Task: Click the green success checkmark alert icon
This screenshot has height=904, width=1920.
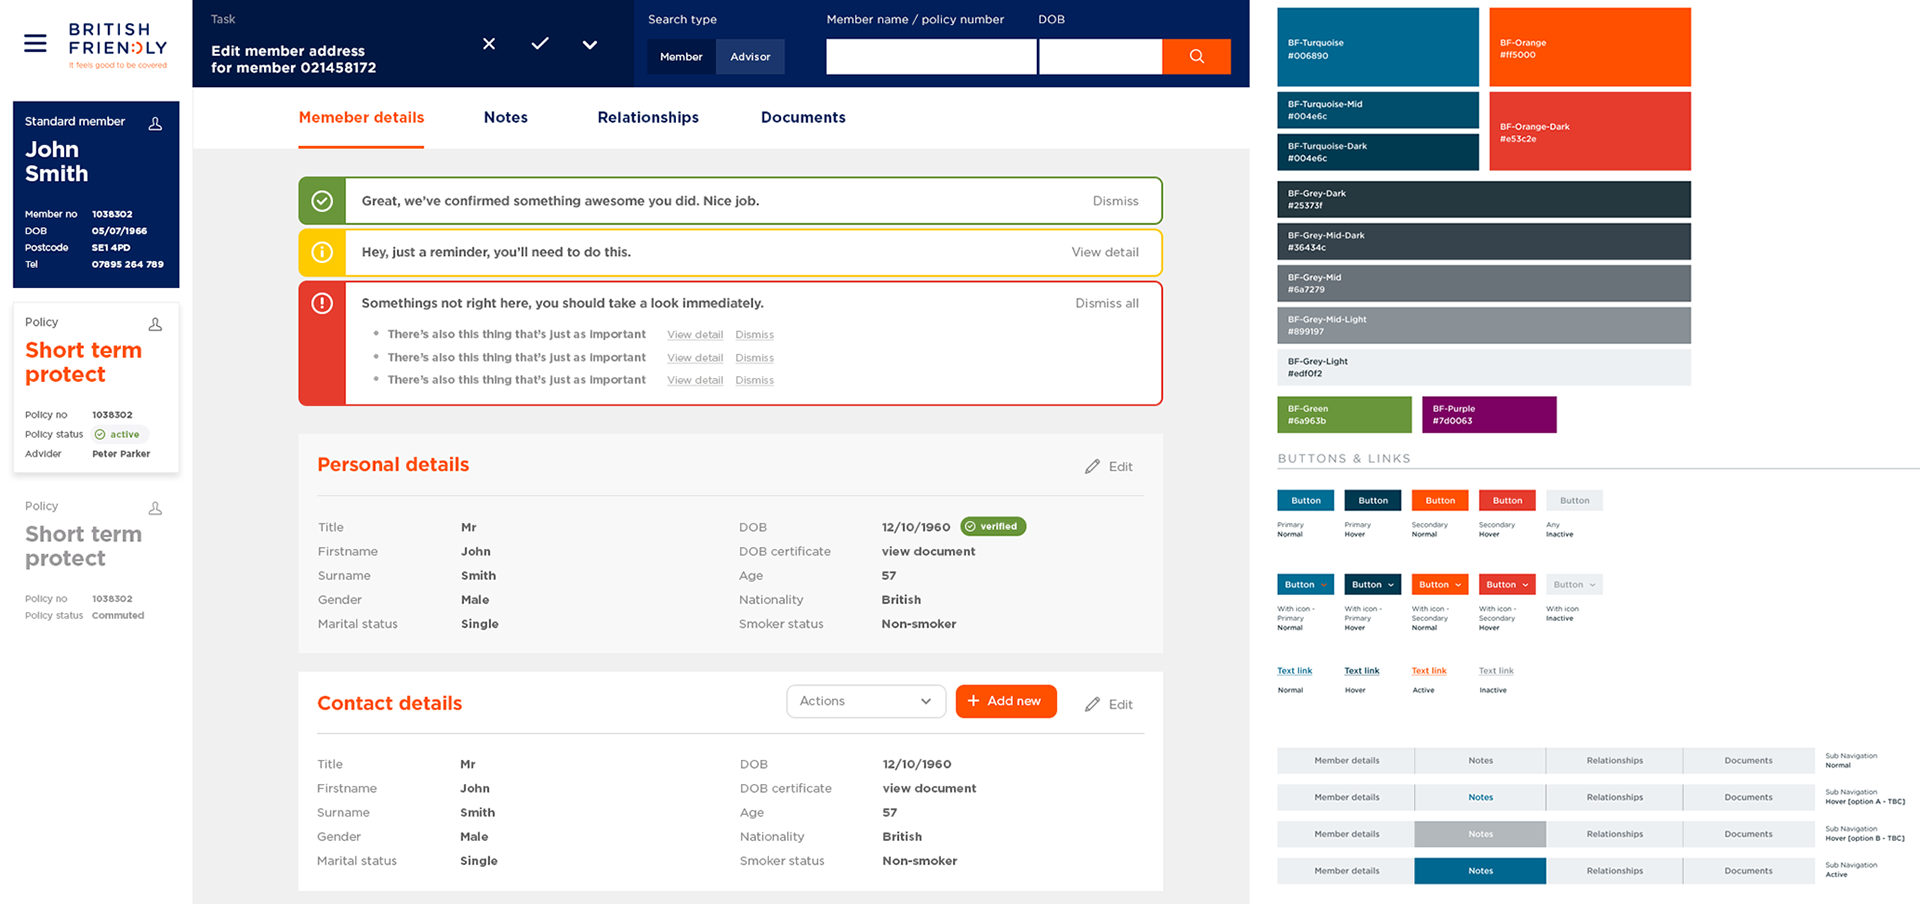Action: click(322, 201)
